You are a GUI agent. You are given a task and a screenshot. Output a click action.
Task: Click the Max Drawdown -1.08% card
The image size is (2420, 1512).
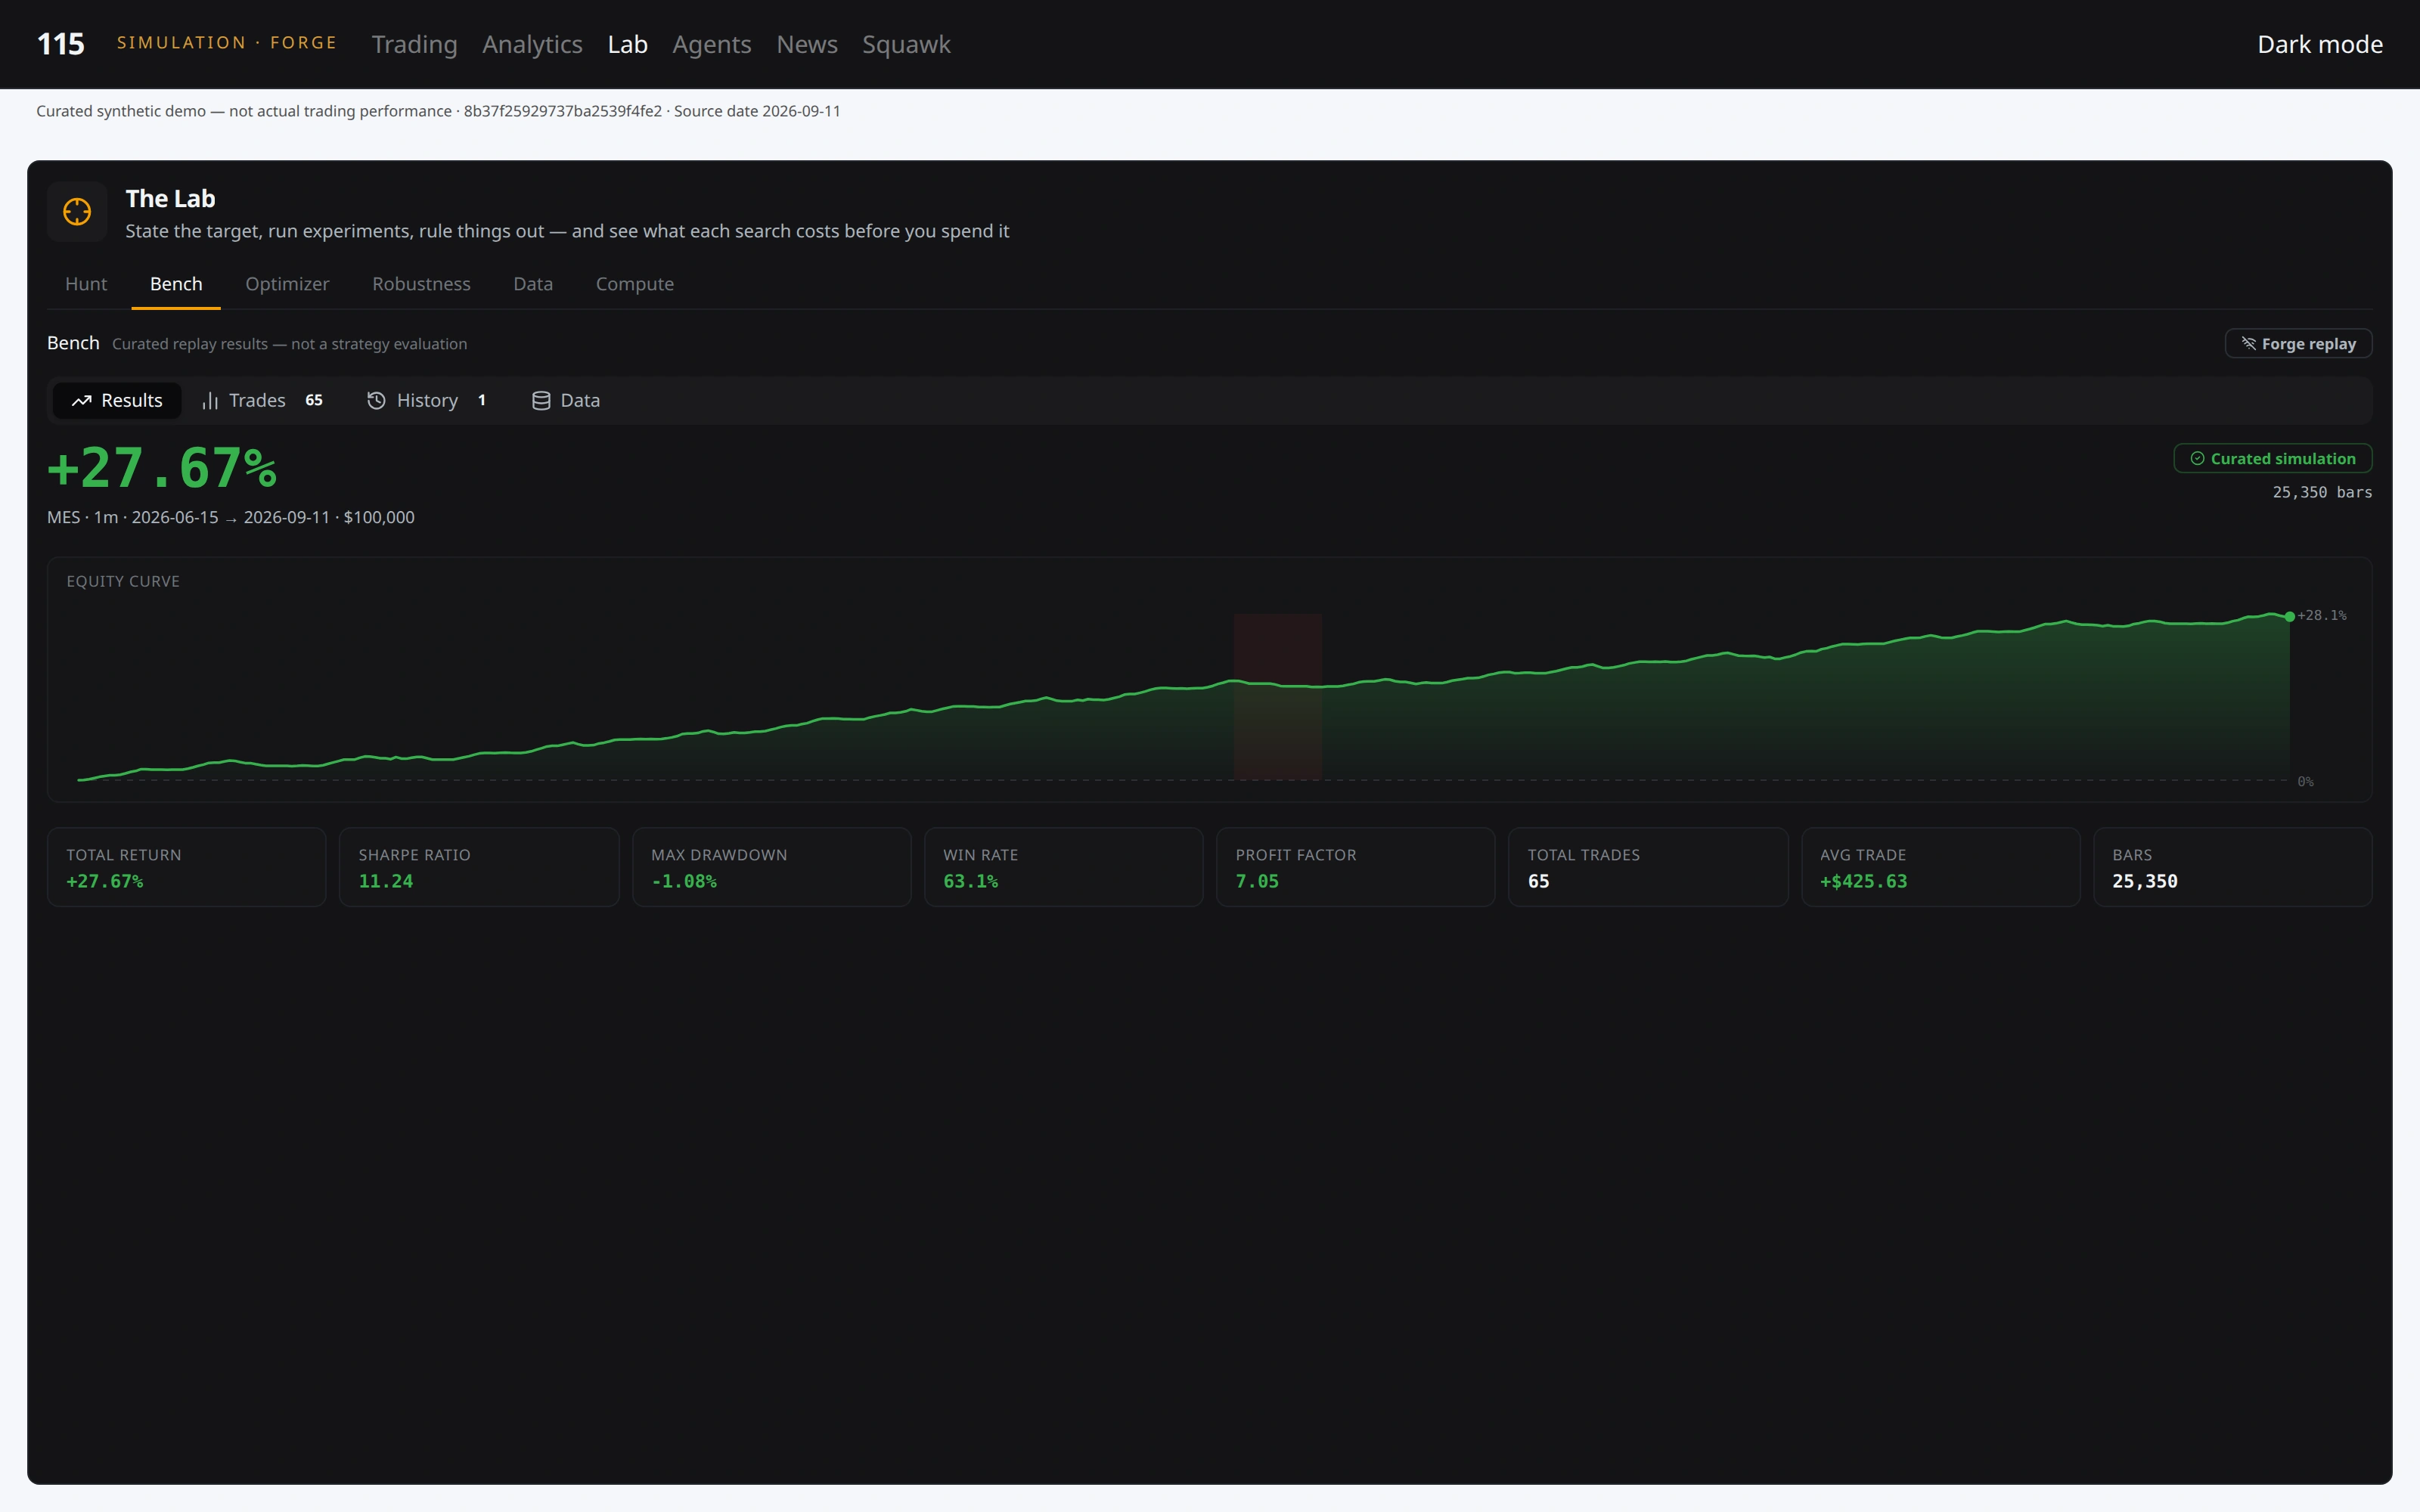(771, 867)
